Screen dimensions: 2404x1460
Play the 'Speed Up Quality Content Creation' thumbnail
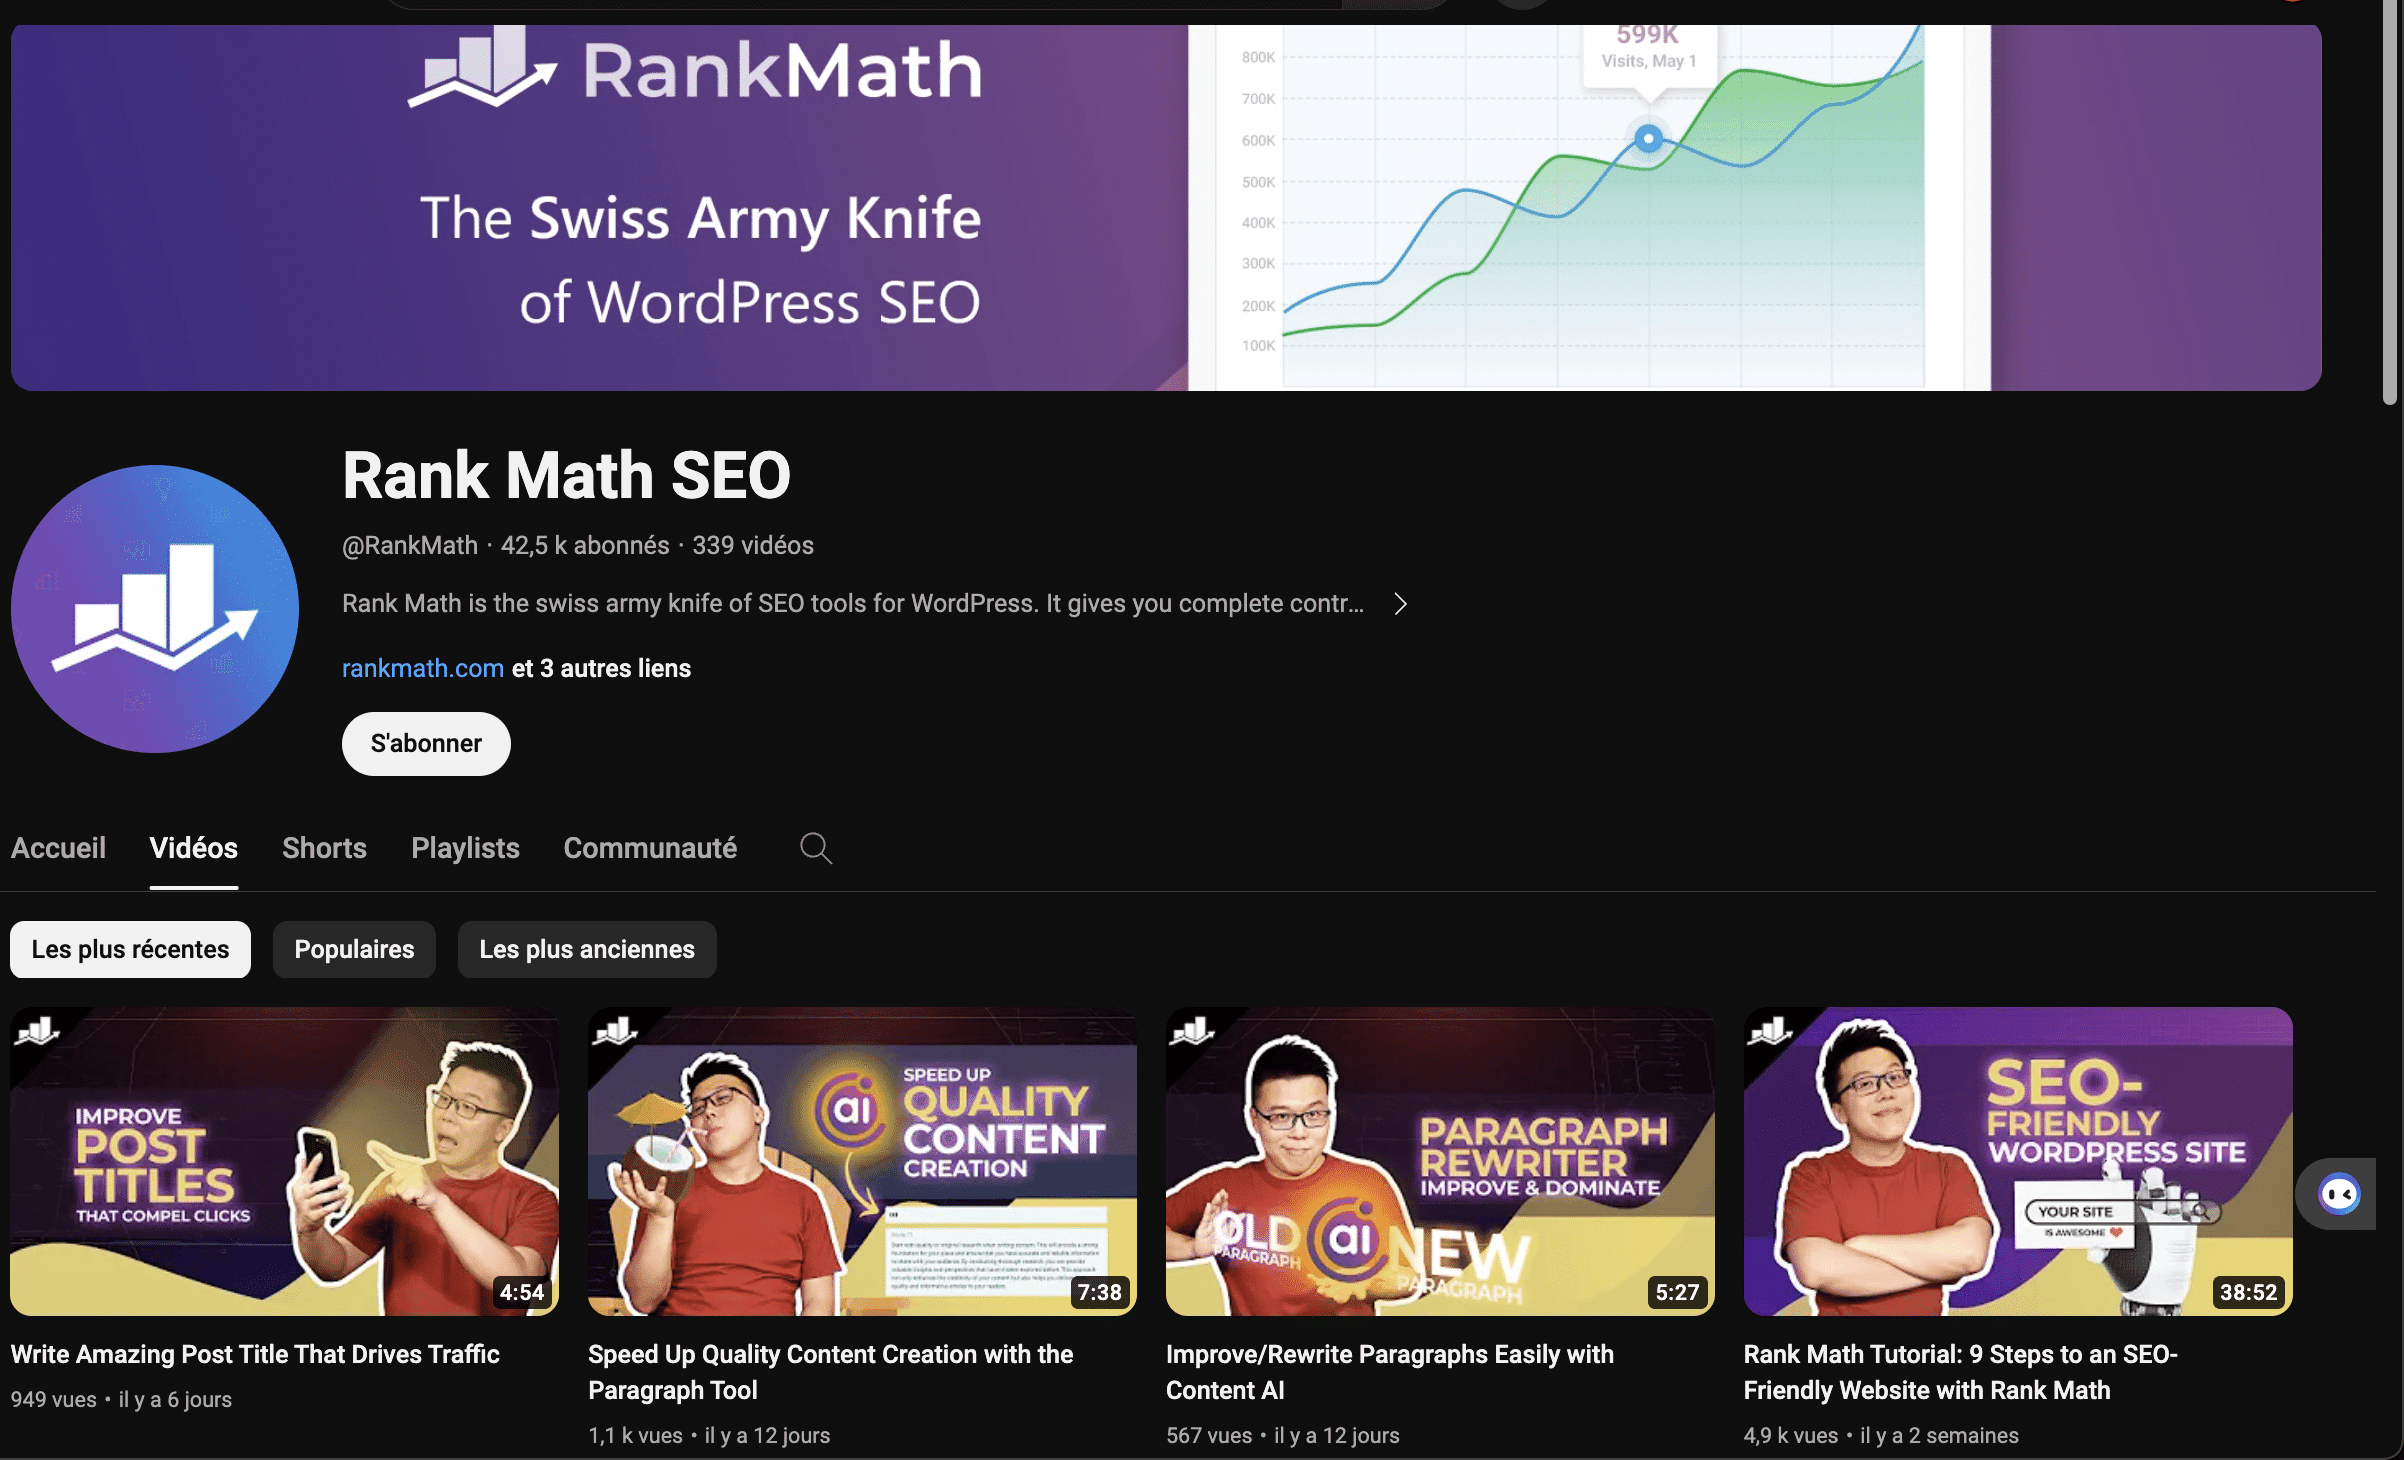862,1161
